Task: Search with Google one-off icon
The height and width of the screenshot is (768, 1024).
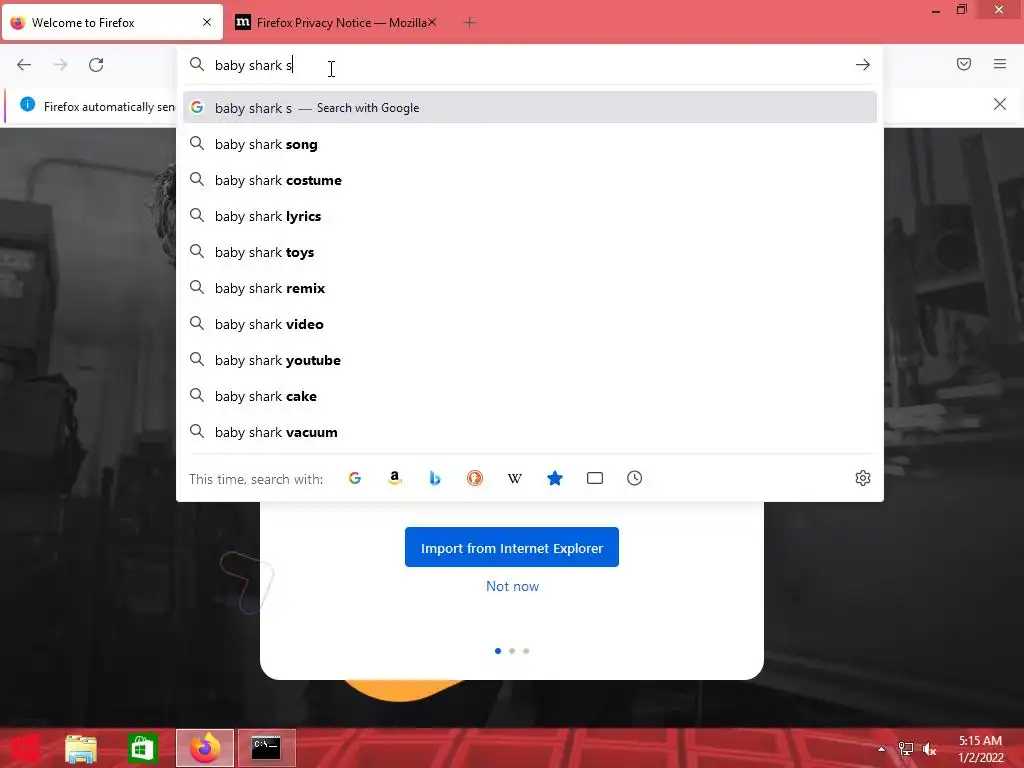Action: point(355,478)
